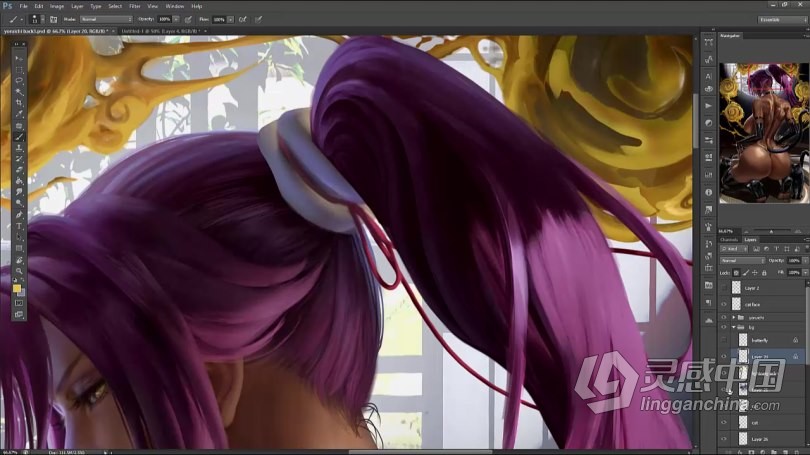Image resolution: width=810 pixels, height=455 pixels.
Task: Hide Layer 26 visibility
Action: coord(724,439)
